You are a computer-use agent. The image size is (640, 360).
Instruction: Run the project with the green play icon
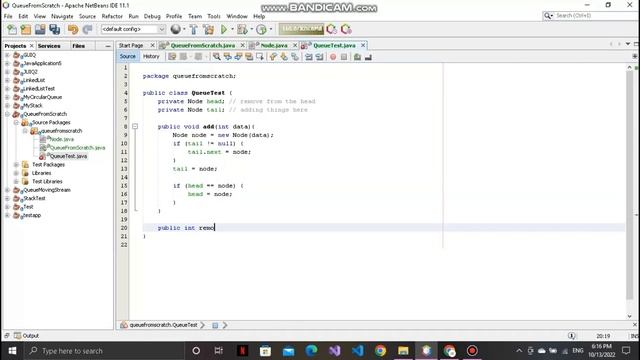224,29
